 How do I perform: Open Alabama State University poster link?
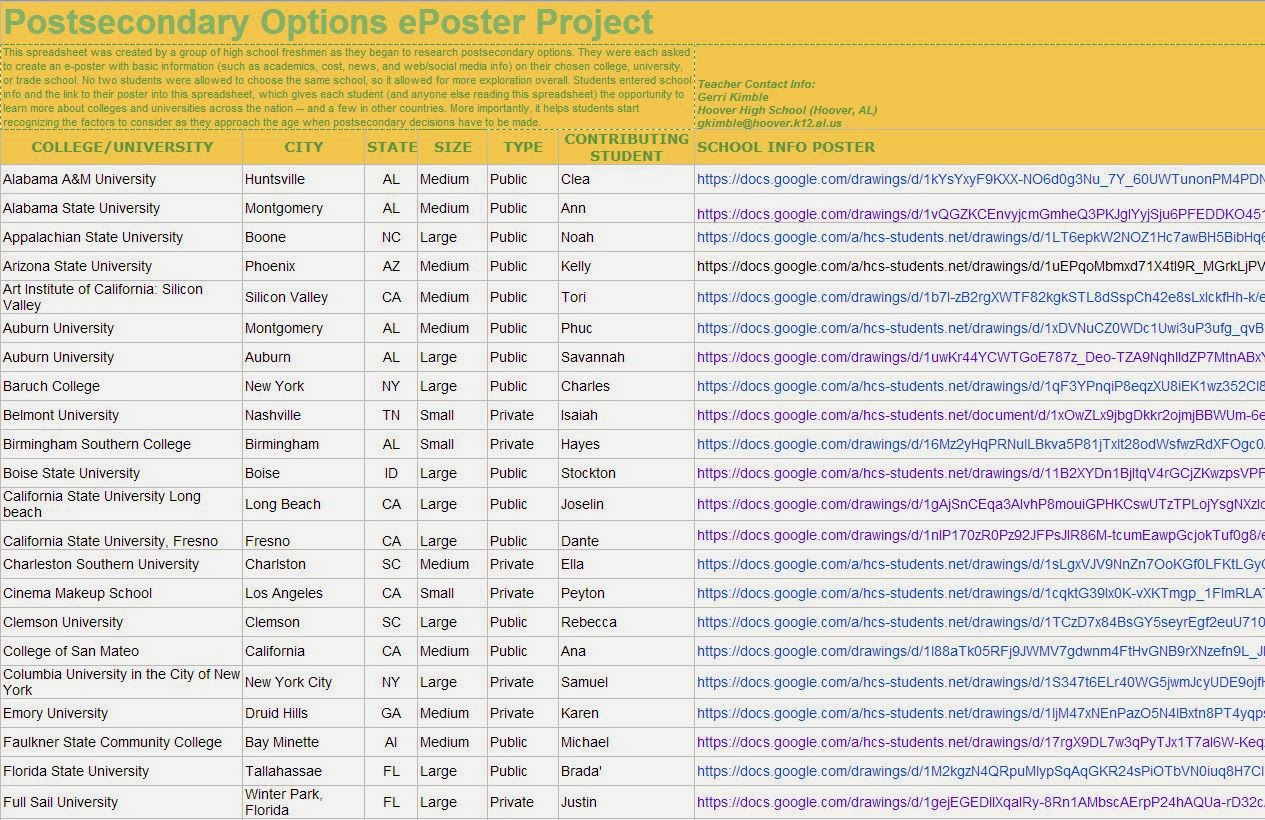click(980, 213)
